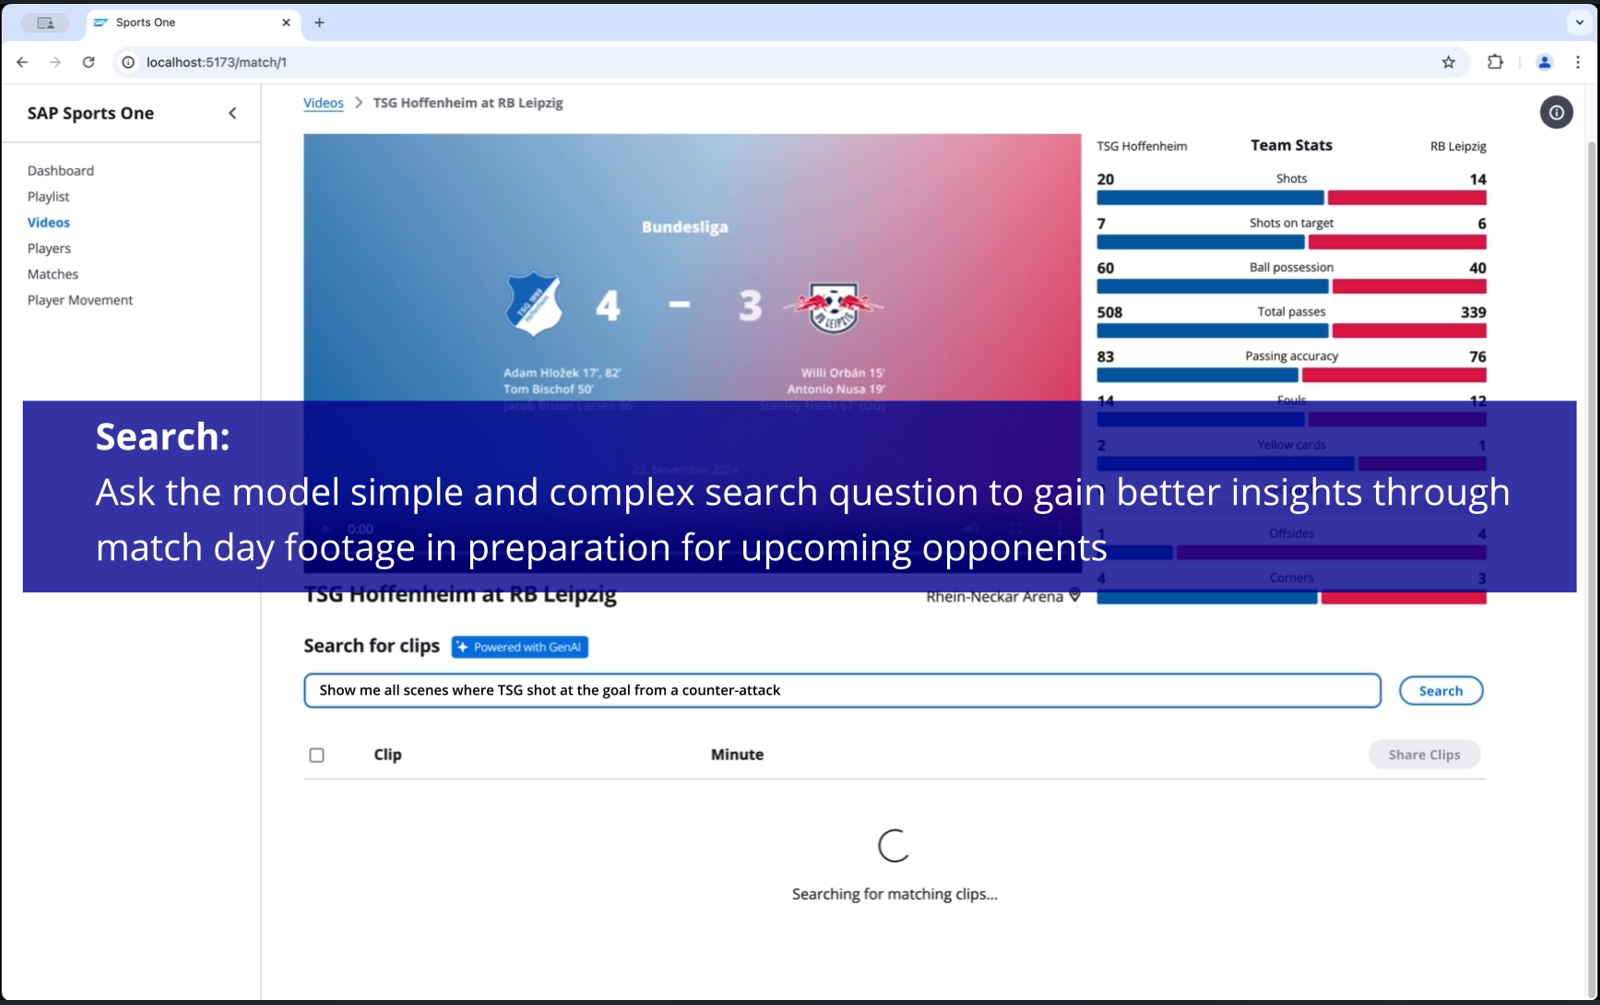The image size is (1600, 1005).
Task: Open Matches in the sidebar
Action: 53,274
